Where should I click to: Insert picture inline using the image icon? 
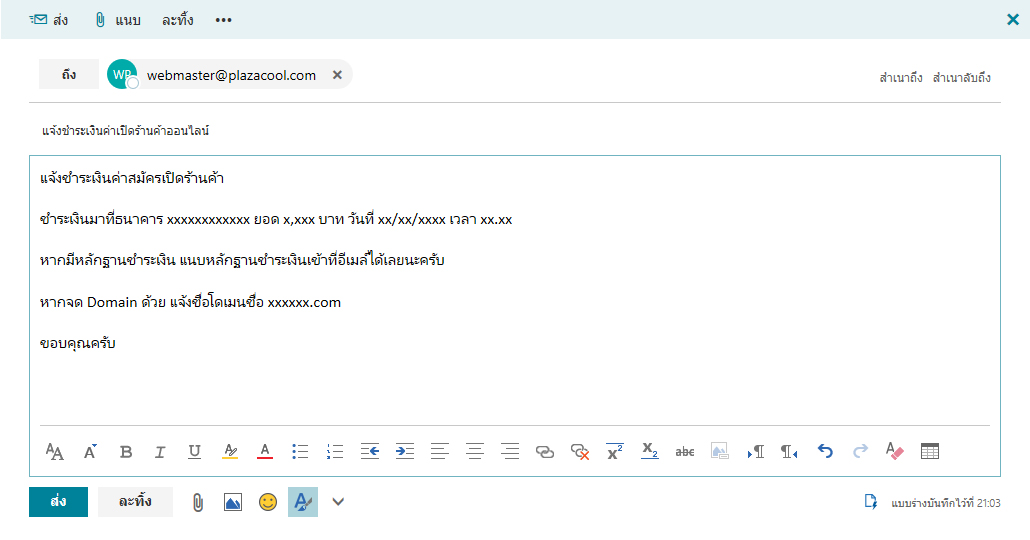coord(233,502)
